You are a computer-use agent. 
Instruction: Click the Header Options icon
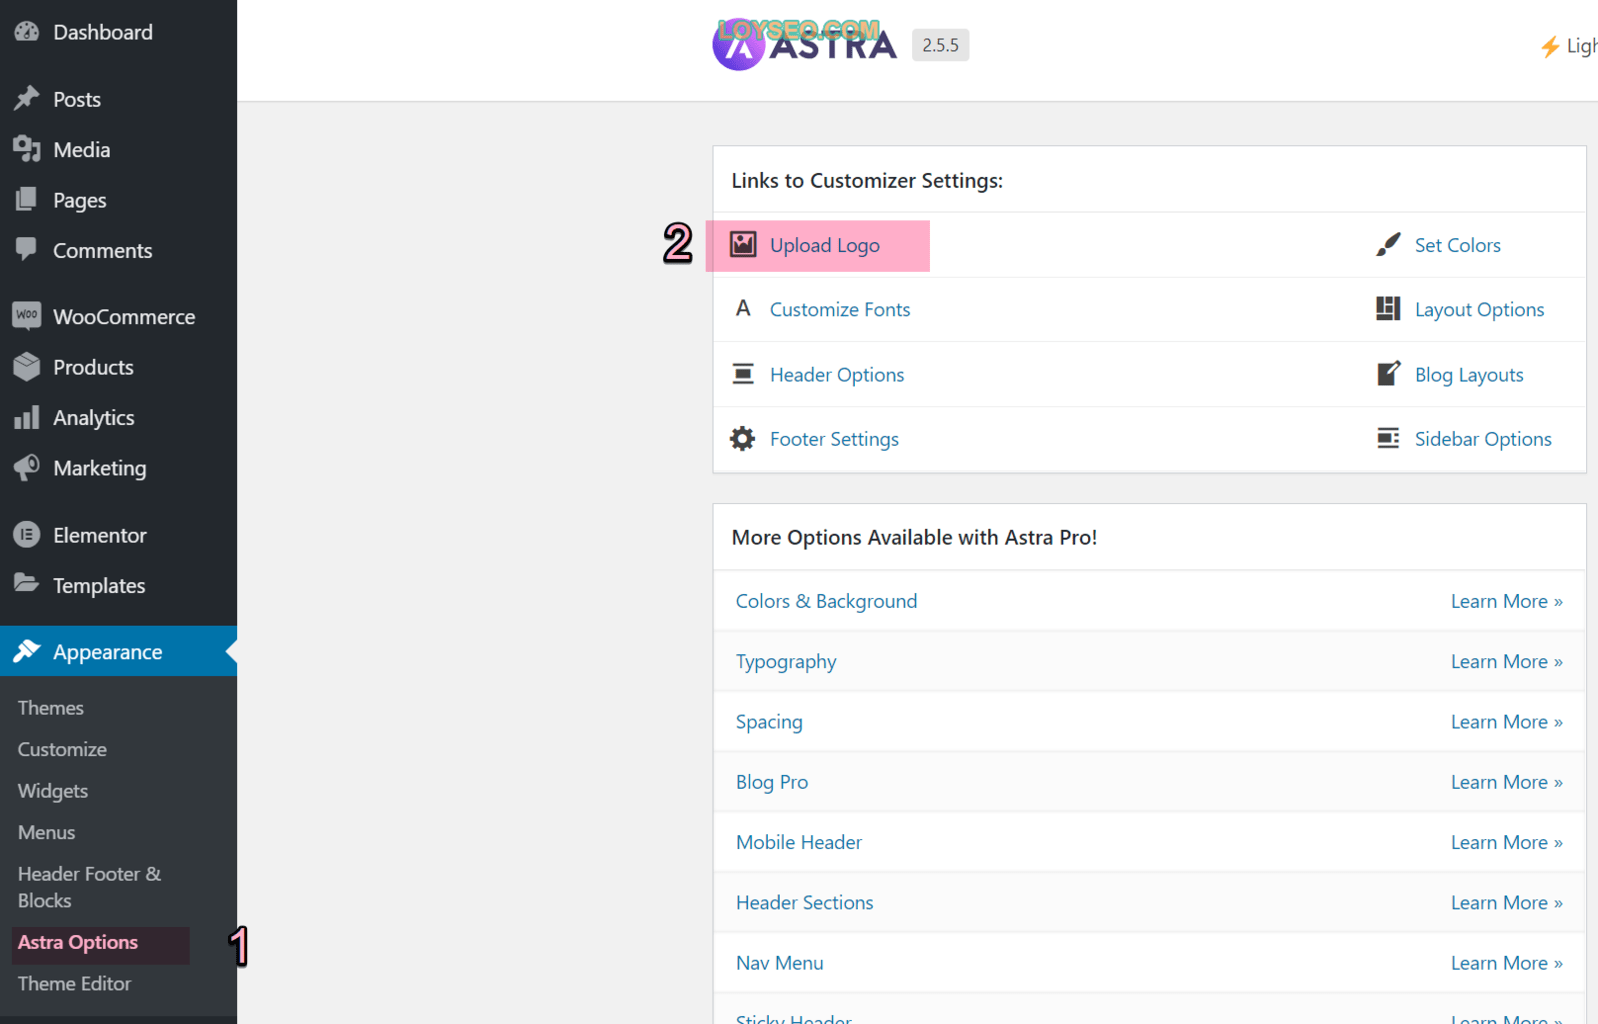742,374
